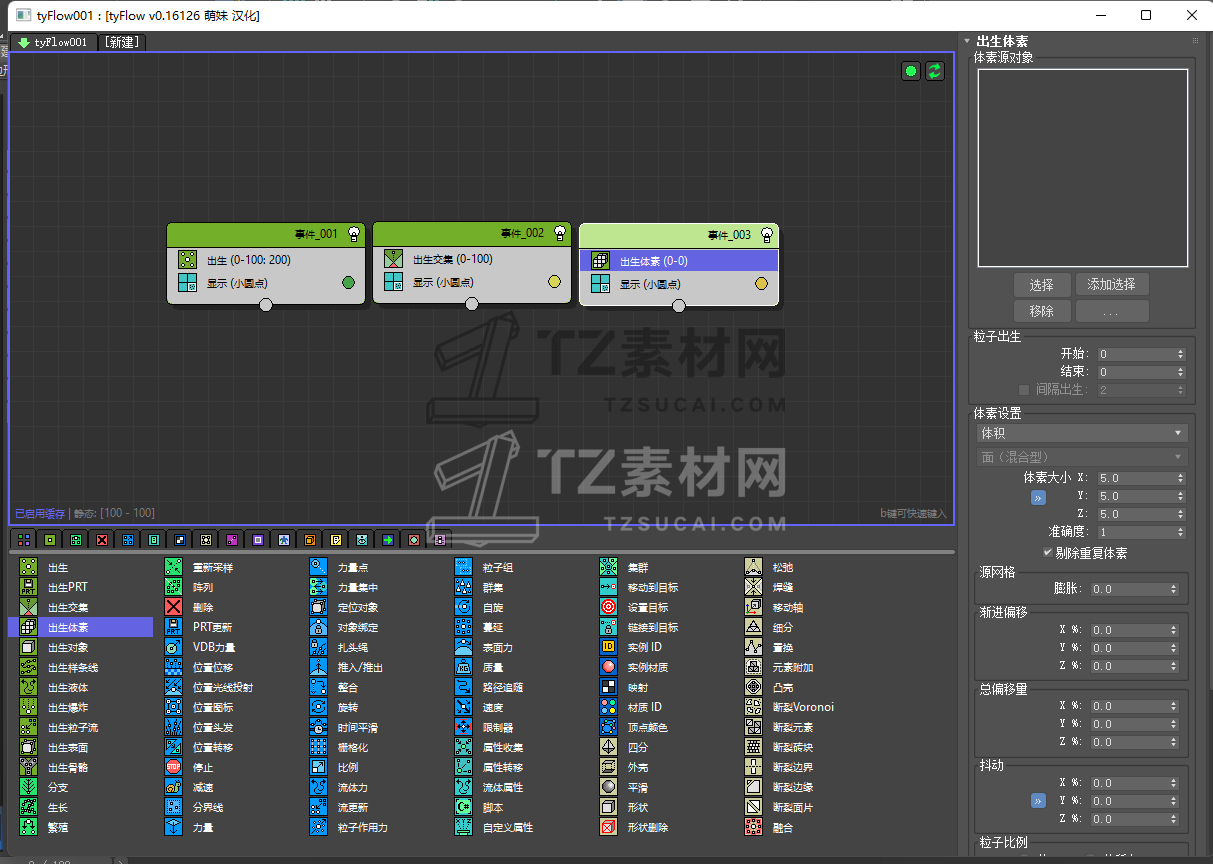Click the 事件_001 output connector circle
Image resolution: width=1213 pixels, height=864 pixels.
click(x=266, y=305)
